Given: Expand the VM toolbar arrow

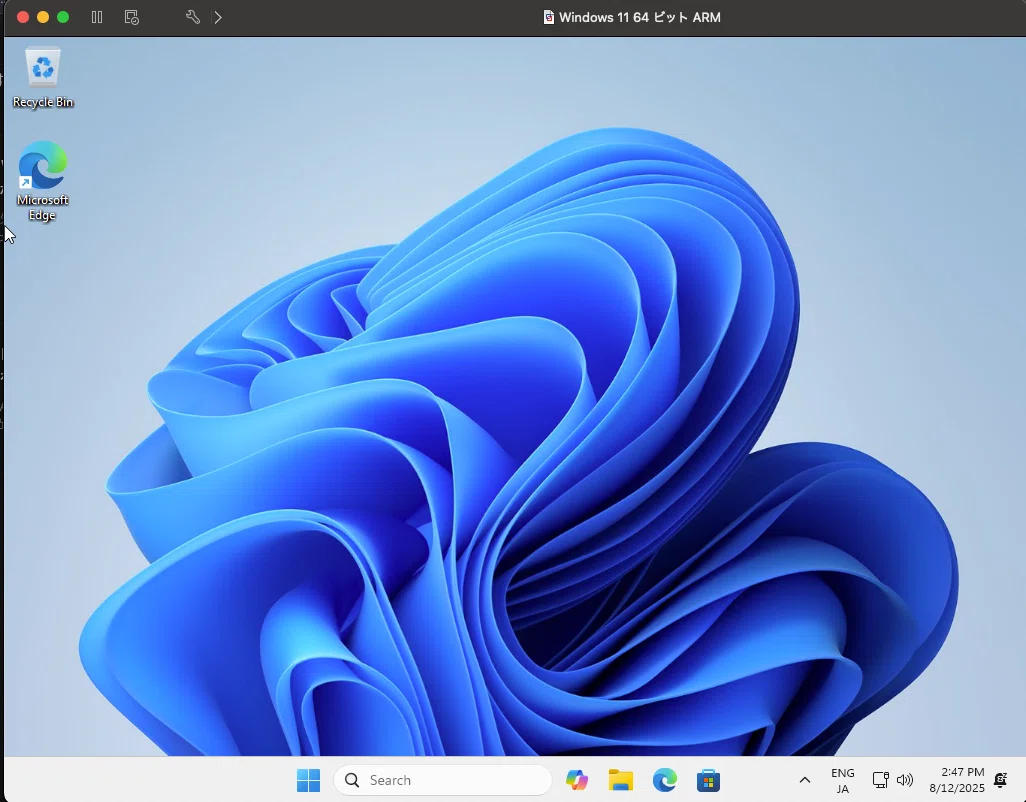Looking at the screenshot, I should coord(218,17).
